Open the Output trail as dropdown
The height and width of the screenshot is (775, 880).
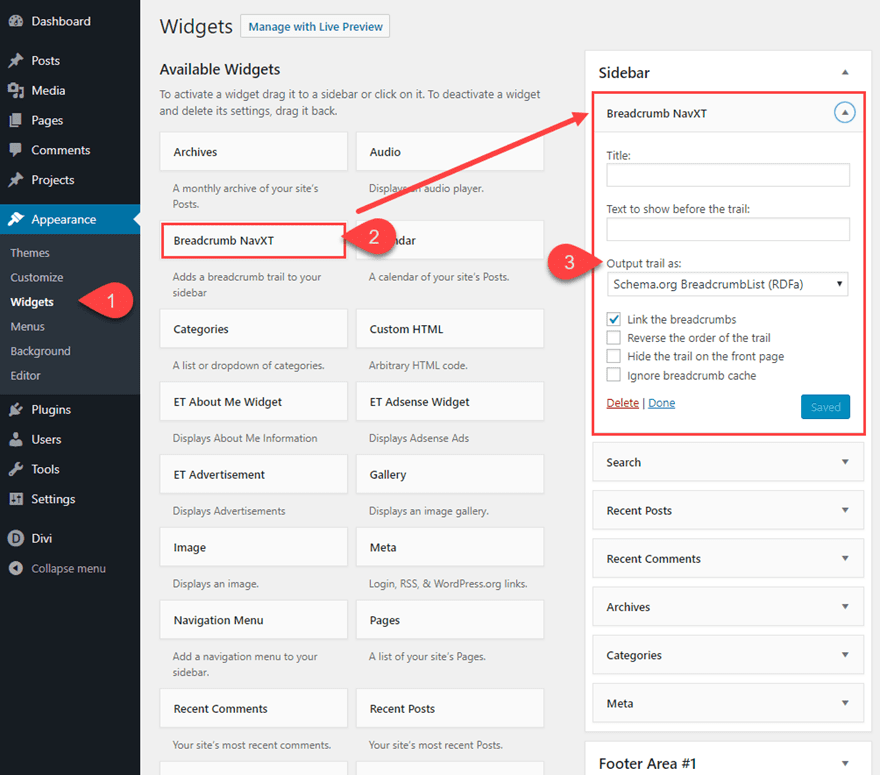727,284
